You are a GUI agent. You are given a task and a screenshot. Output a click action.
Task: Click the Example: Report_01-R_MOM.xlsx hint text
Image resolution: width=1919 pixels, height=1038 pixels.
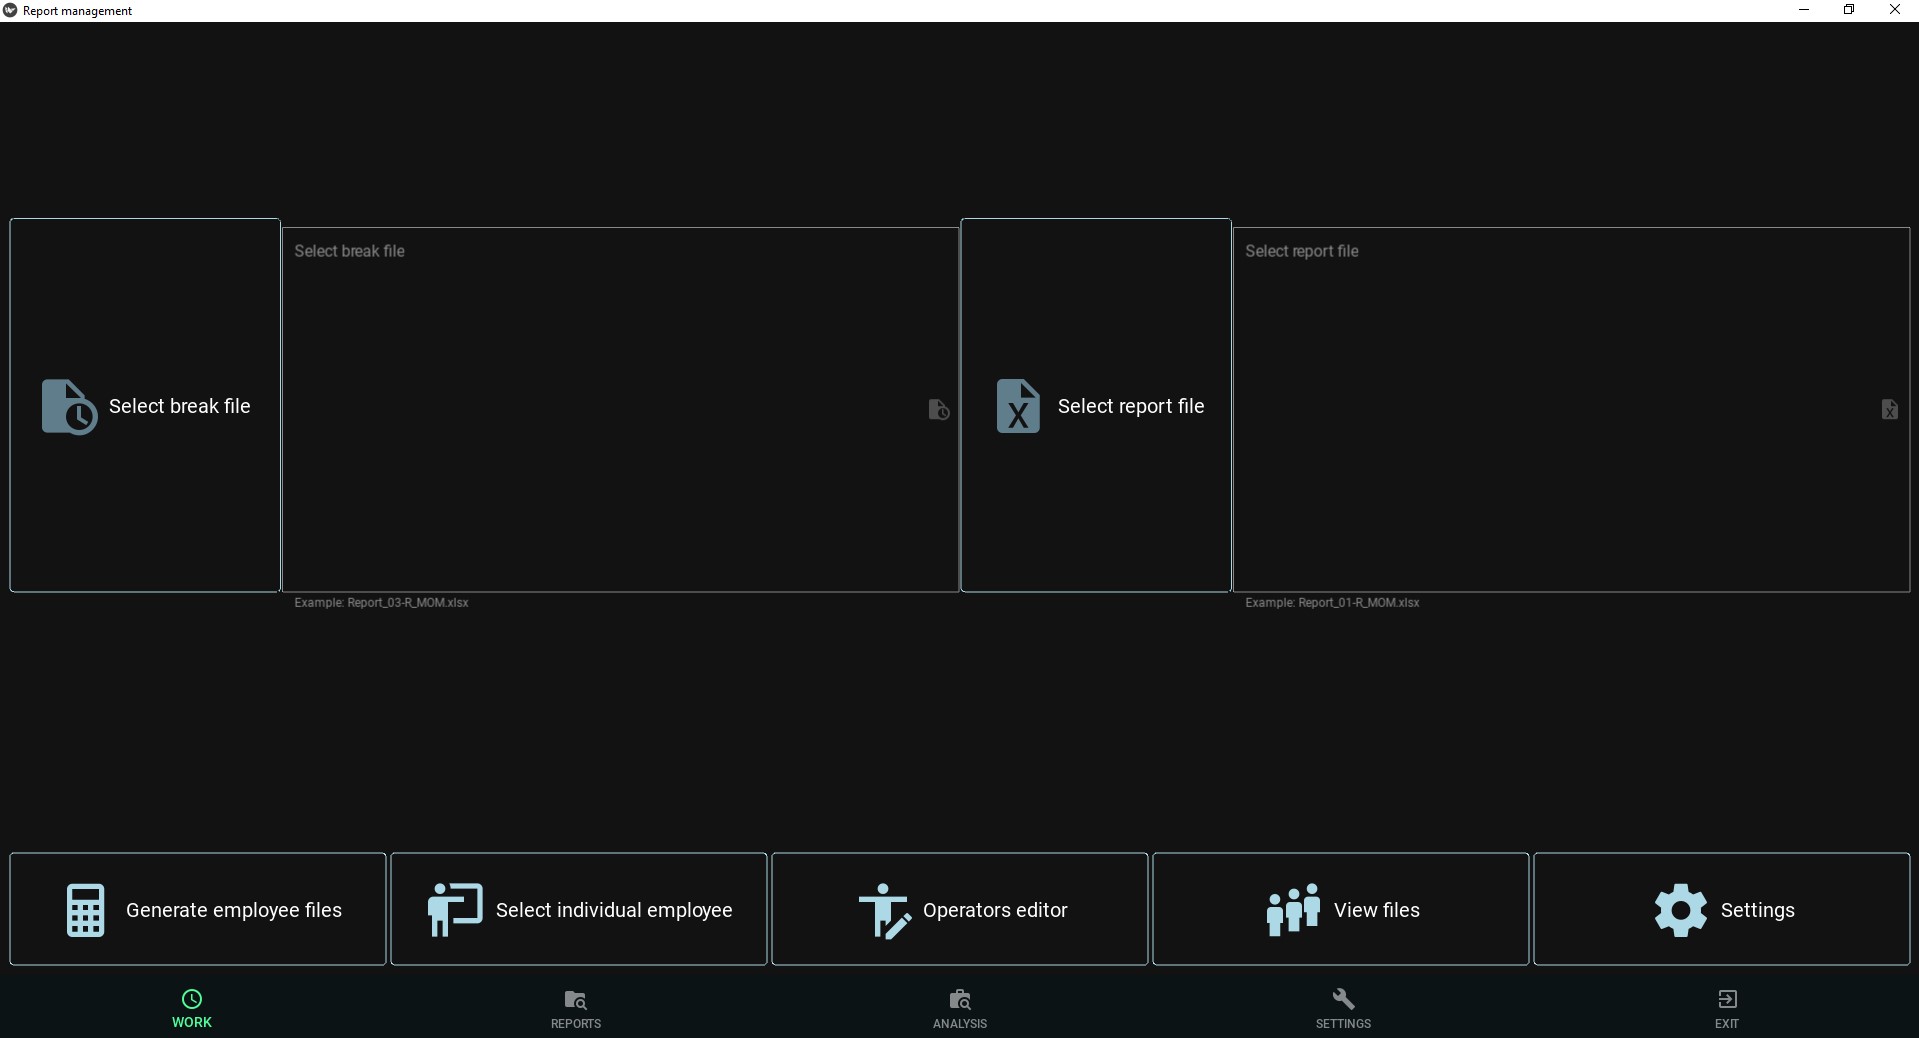point(1332,603)
